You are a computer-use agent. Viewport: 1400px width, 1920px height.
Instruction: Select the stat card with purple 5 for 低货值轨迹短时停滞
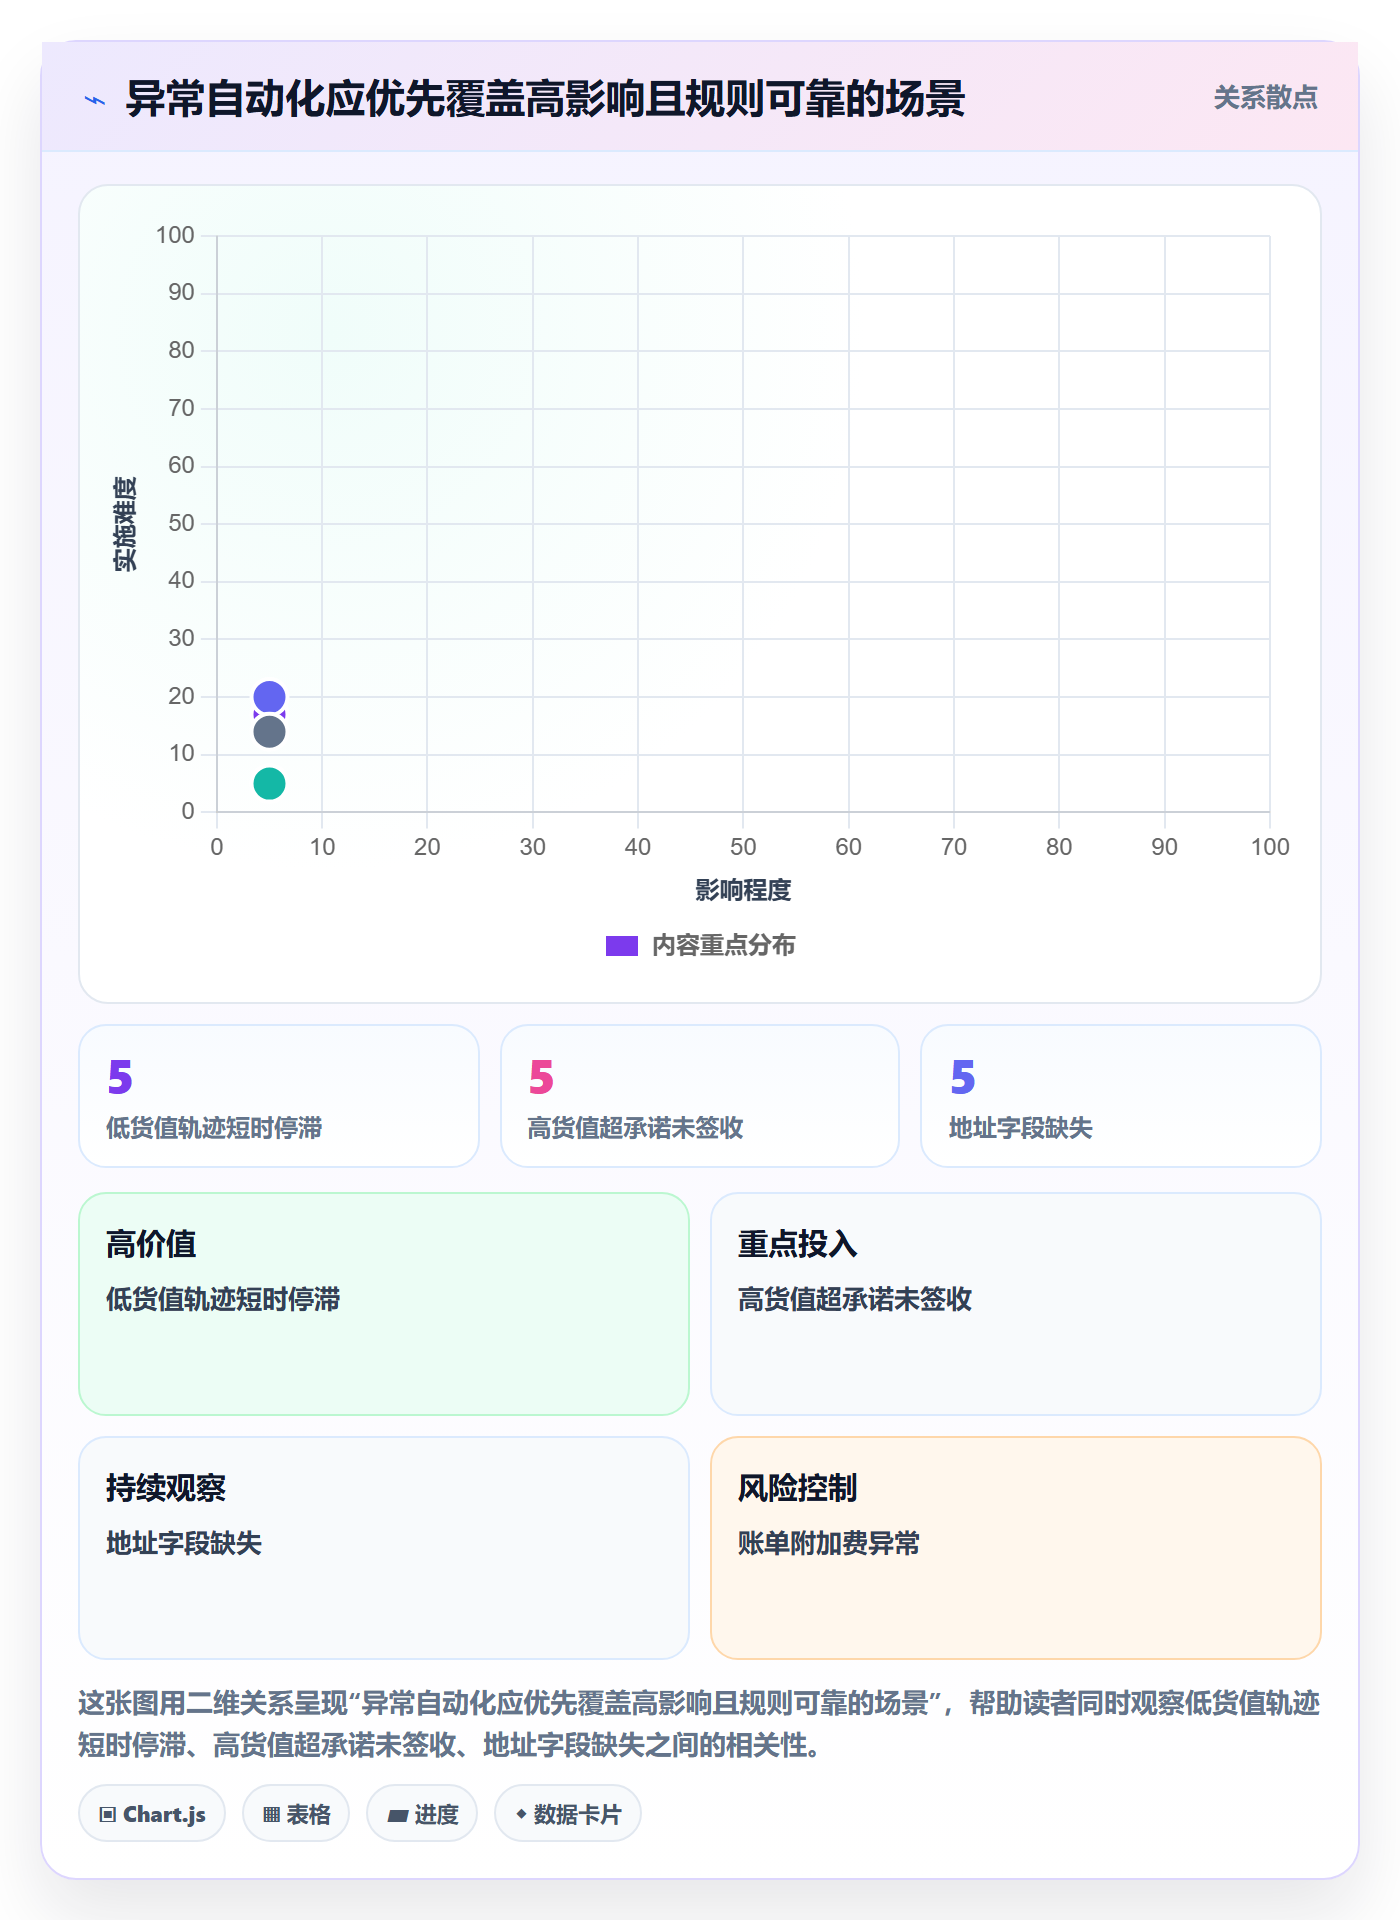tap(279, 1096)
